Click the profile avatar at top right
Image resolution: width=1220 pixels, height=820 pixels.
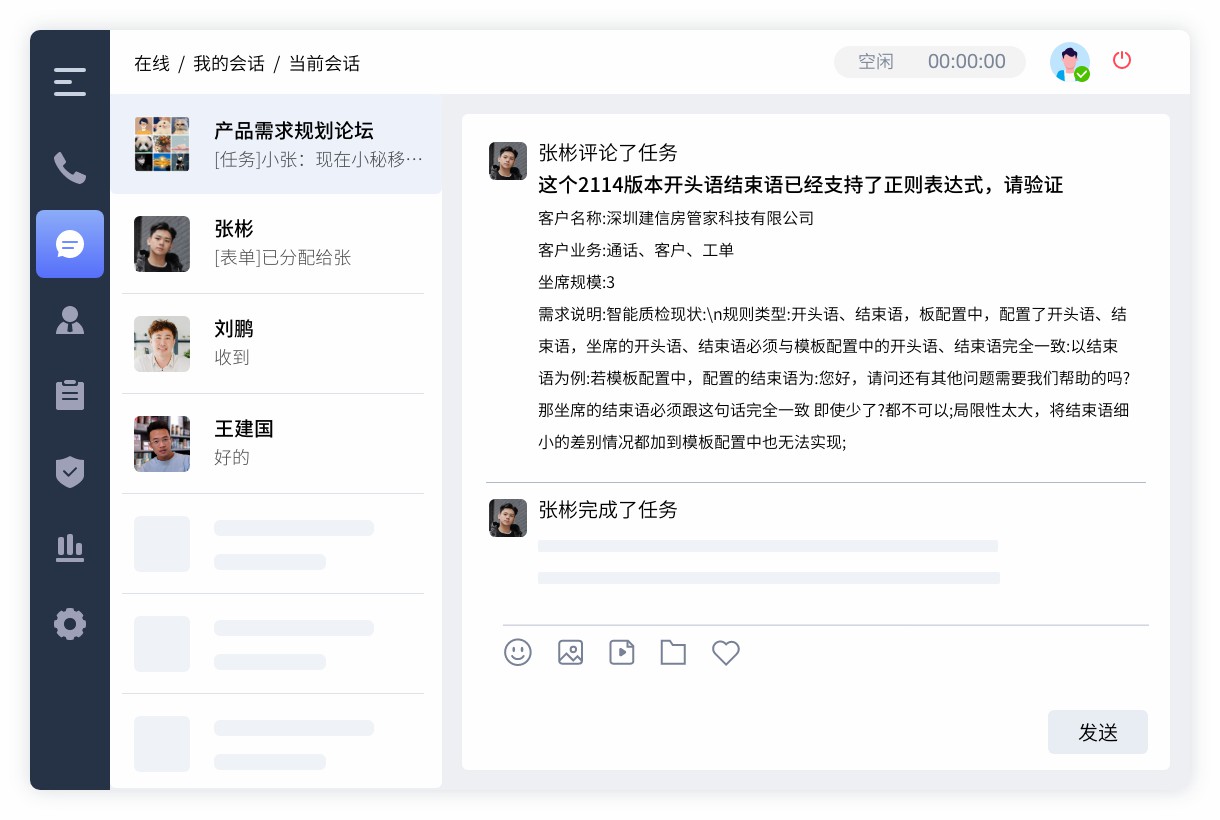click(1070, 61)
